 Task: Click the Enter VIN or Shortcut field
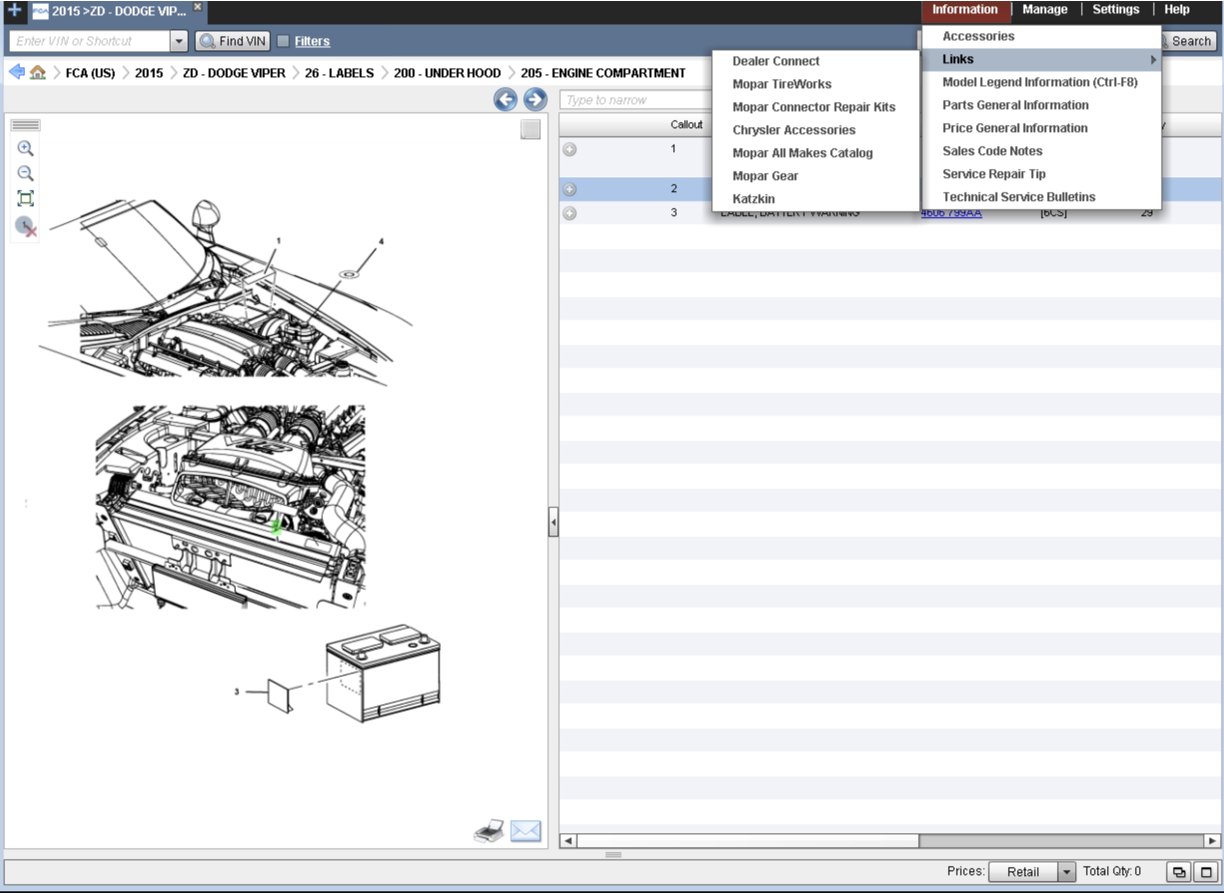pyautogui.click(x=89, y=41)
